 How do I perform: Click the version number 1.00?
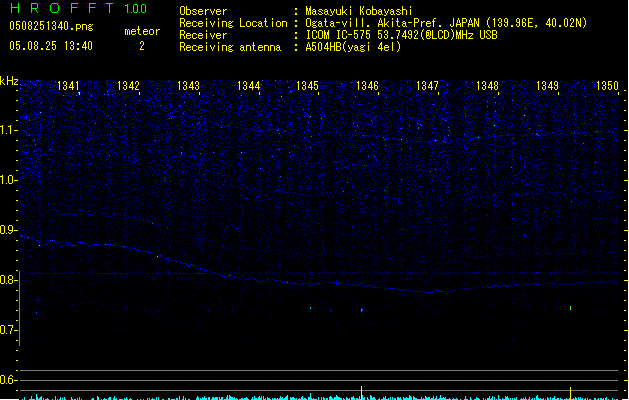134,9
